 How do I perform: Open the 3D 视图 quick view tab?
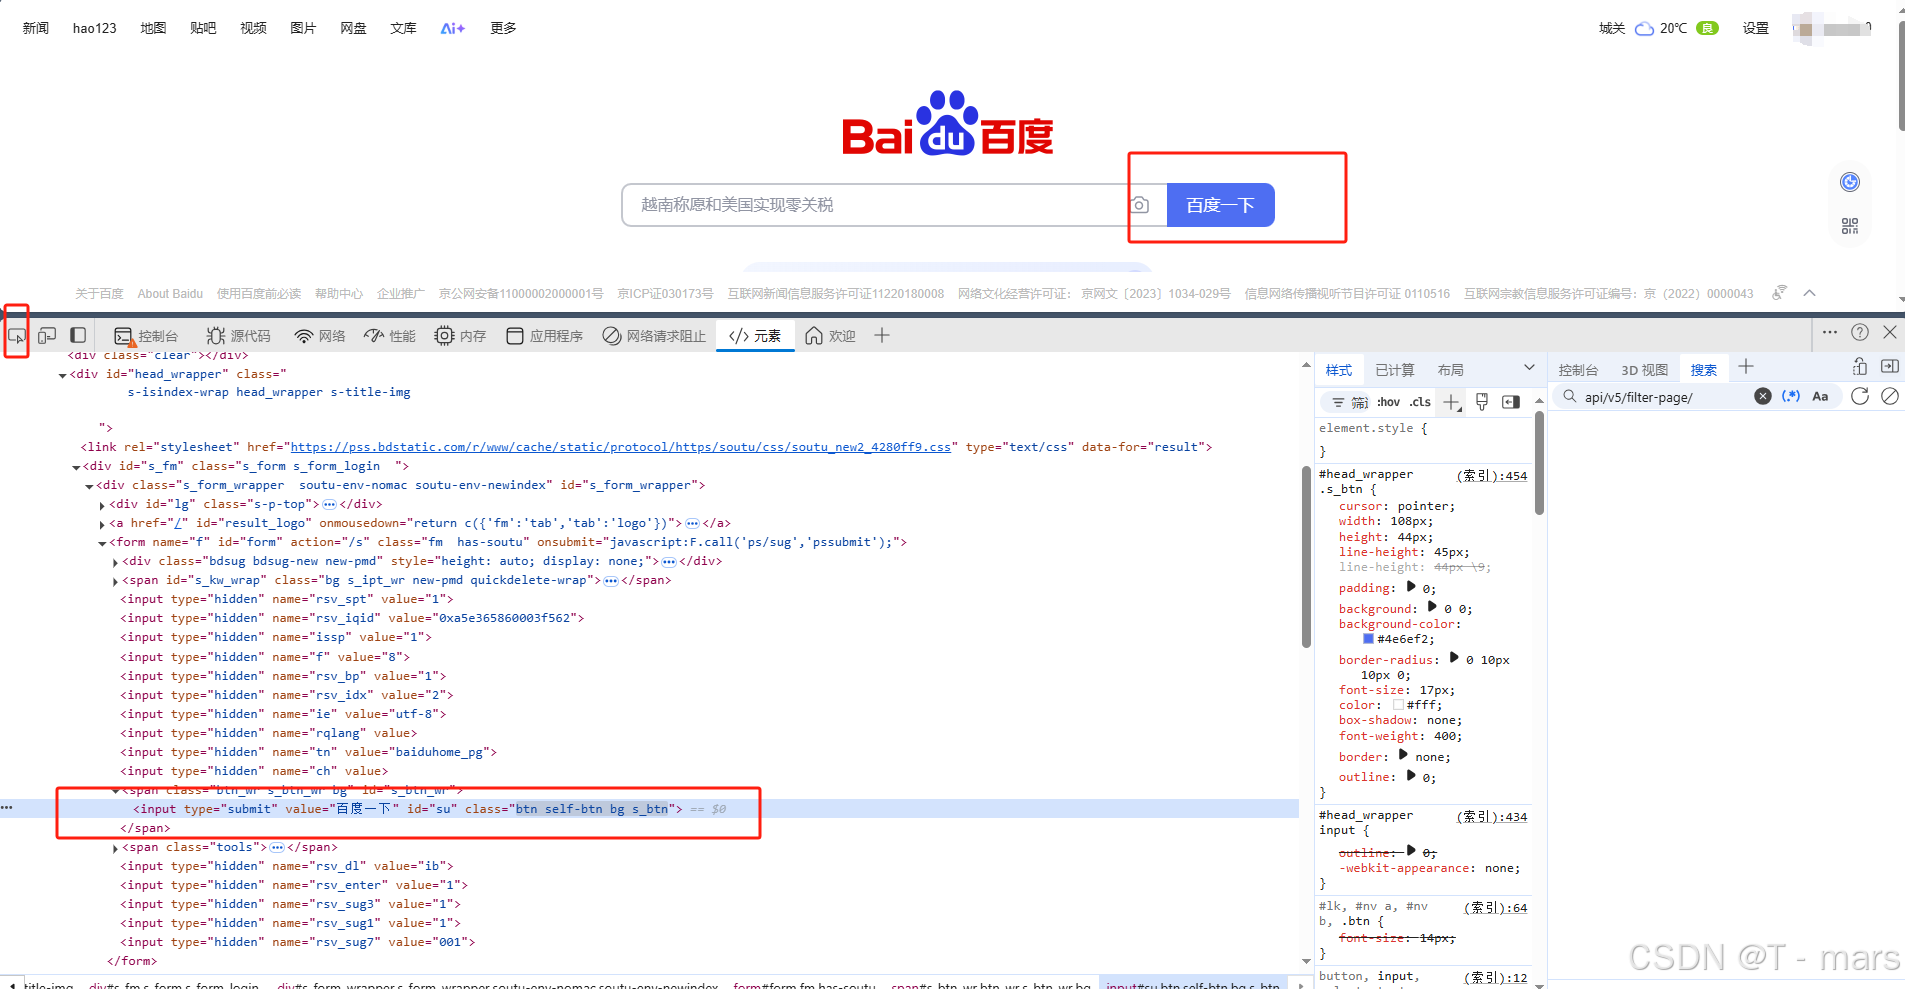1645,370
